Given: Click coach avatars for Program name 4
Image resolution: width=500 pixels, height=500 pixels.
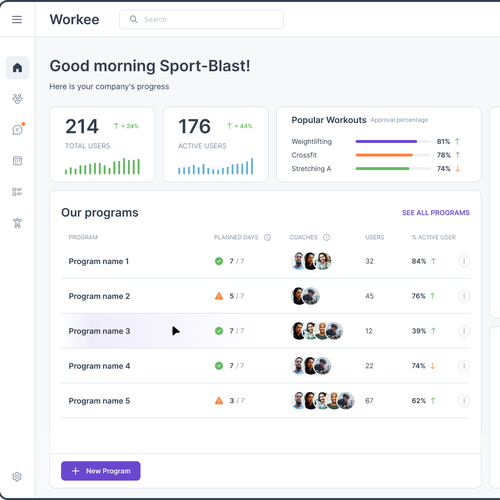Looking at the screenshot, I should (x=311, y=366).
